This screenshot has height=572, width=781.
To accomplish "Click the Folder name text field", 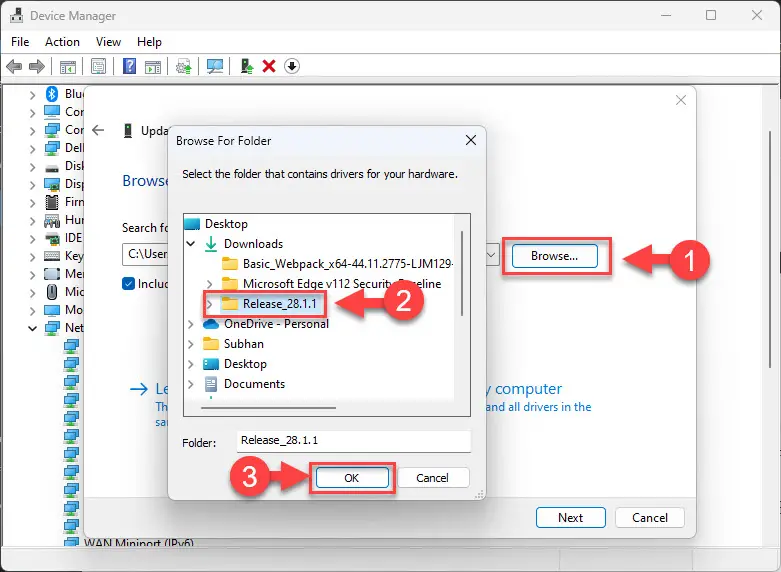I will click(x=353, y=440).
